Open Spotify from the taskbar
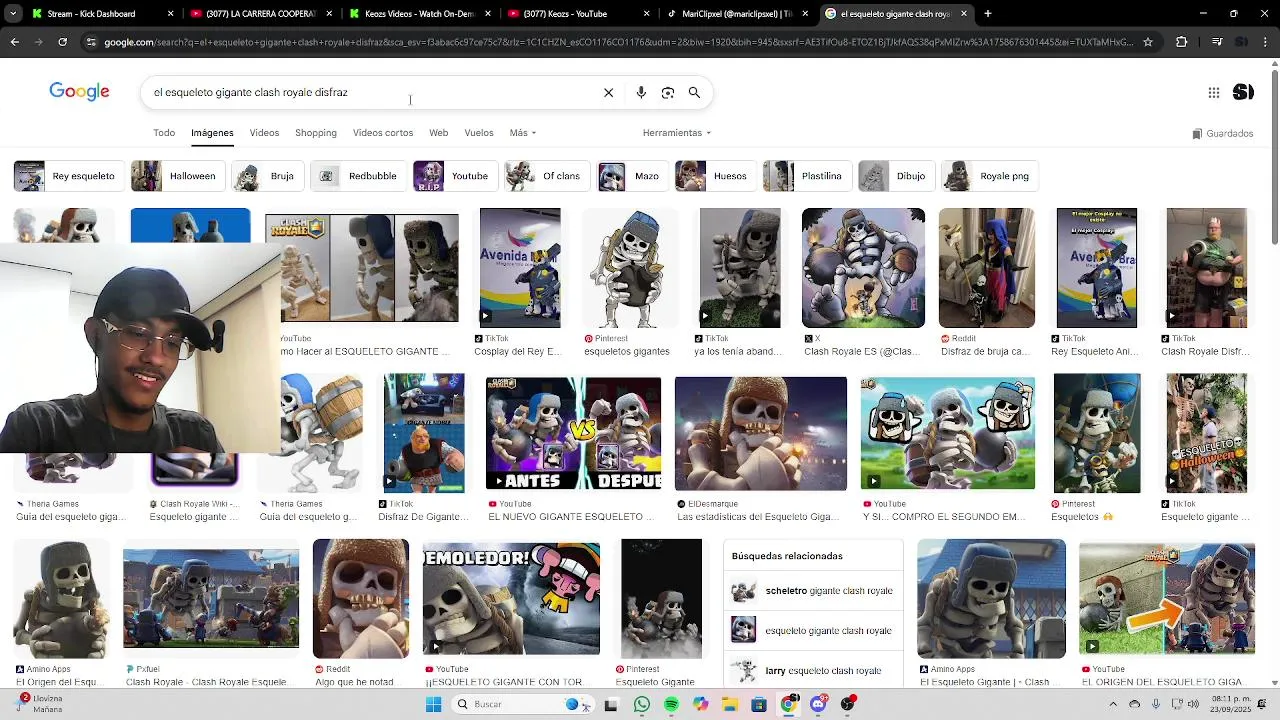Screen dimensions: 1280x720 (671, 704)
